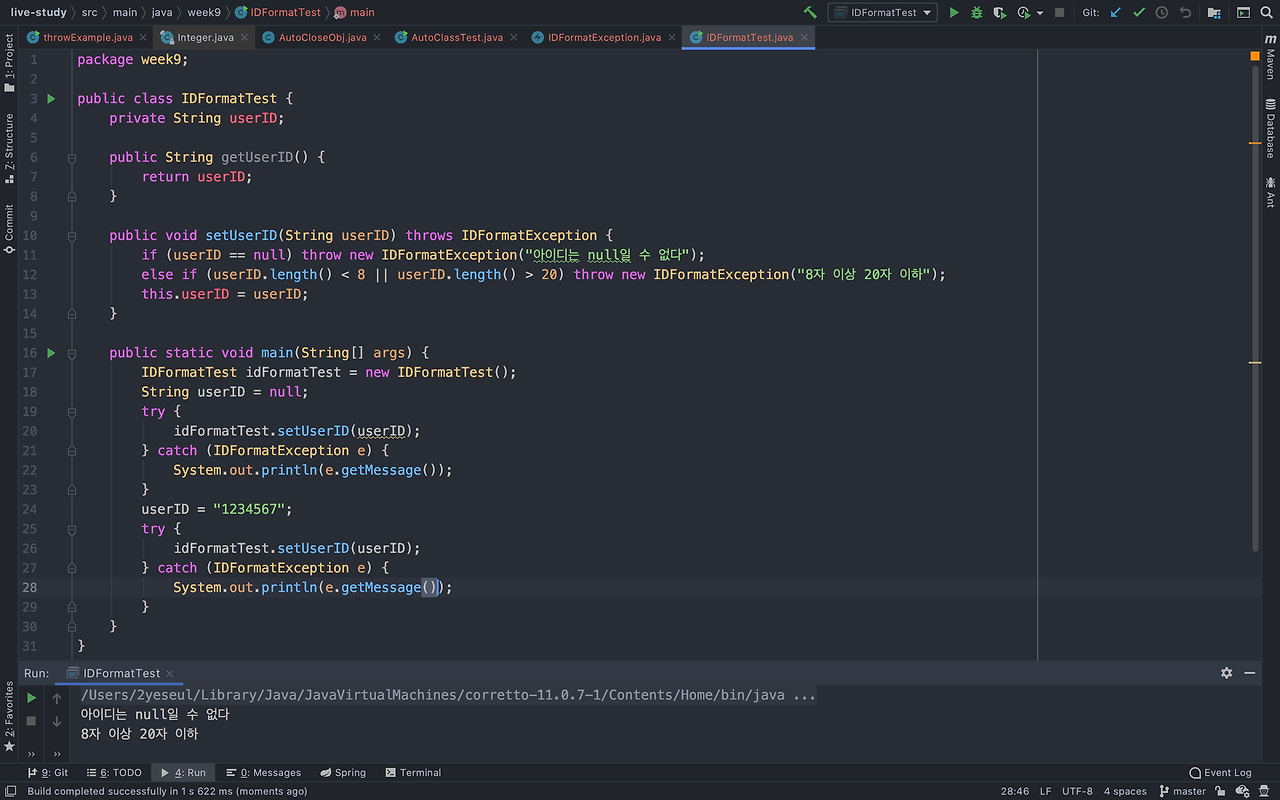
Task: Show more Run panel actions left chevron
Action: tap(32, 754)
